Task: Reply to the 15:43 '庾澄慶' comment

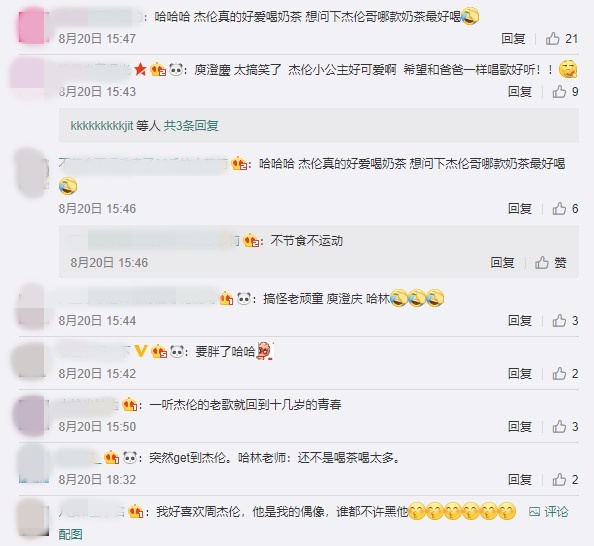Action: 520,92
